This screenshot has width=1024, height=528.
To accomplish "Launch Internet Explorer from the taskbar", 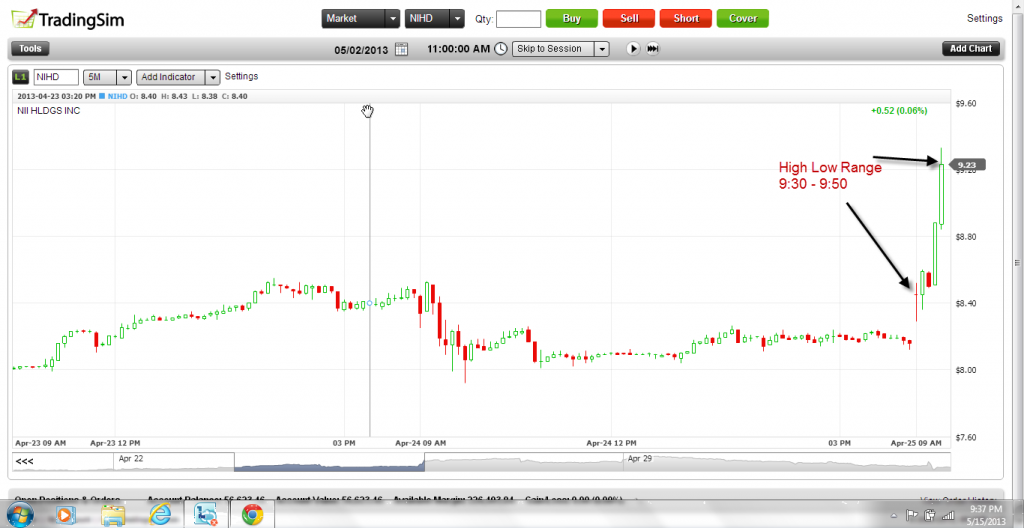I will [x=160, y=515].
